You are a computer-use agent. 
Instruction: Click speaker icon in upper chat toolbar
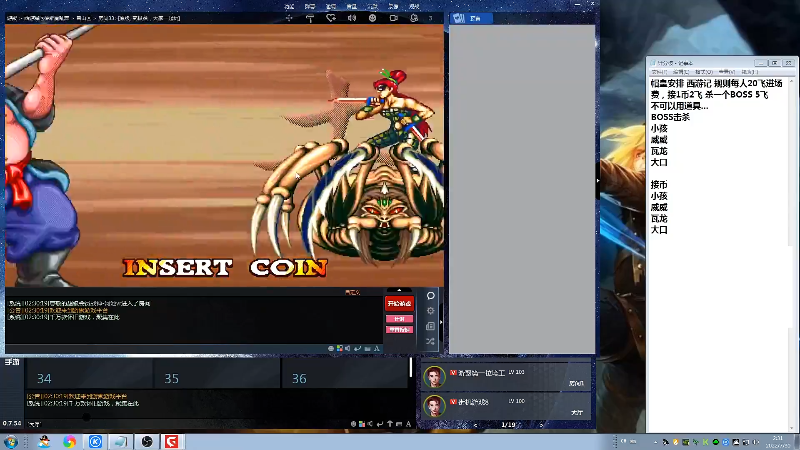(348, 348)
